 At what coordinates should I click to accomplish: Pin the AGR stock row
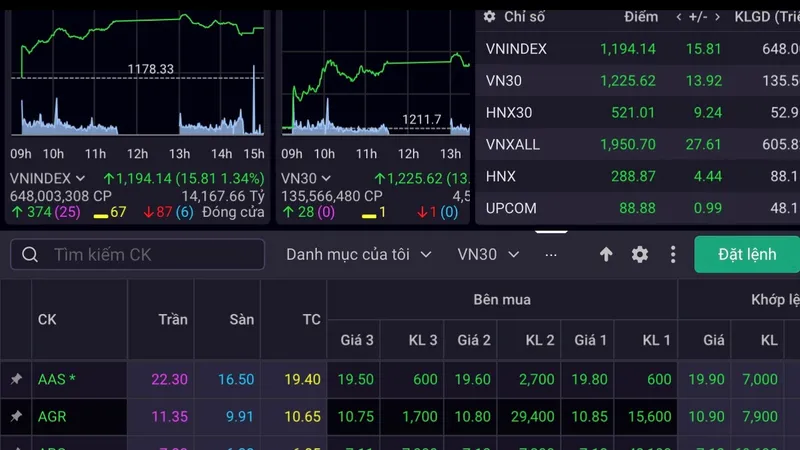16,416
